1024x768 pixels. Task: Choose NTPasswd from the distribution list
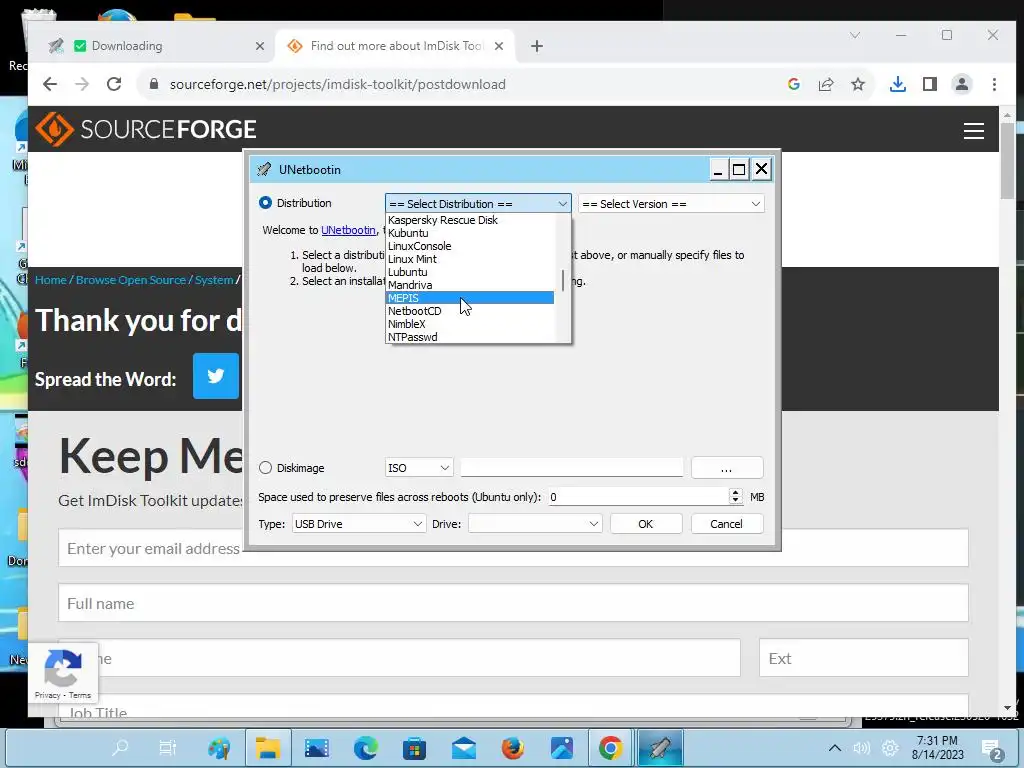(413, 337)
